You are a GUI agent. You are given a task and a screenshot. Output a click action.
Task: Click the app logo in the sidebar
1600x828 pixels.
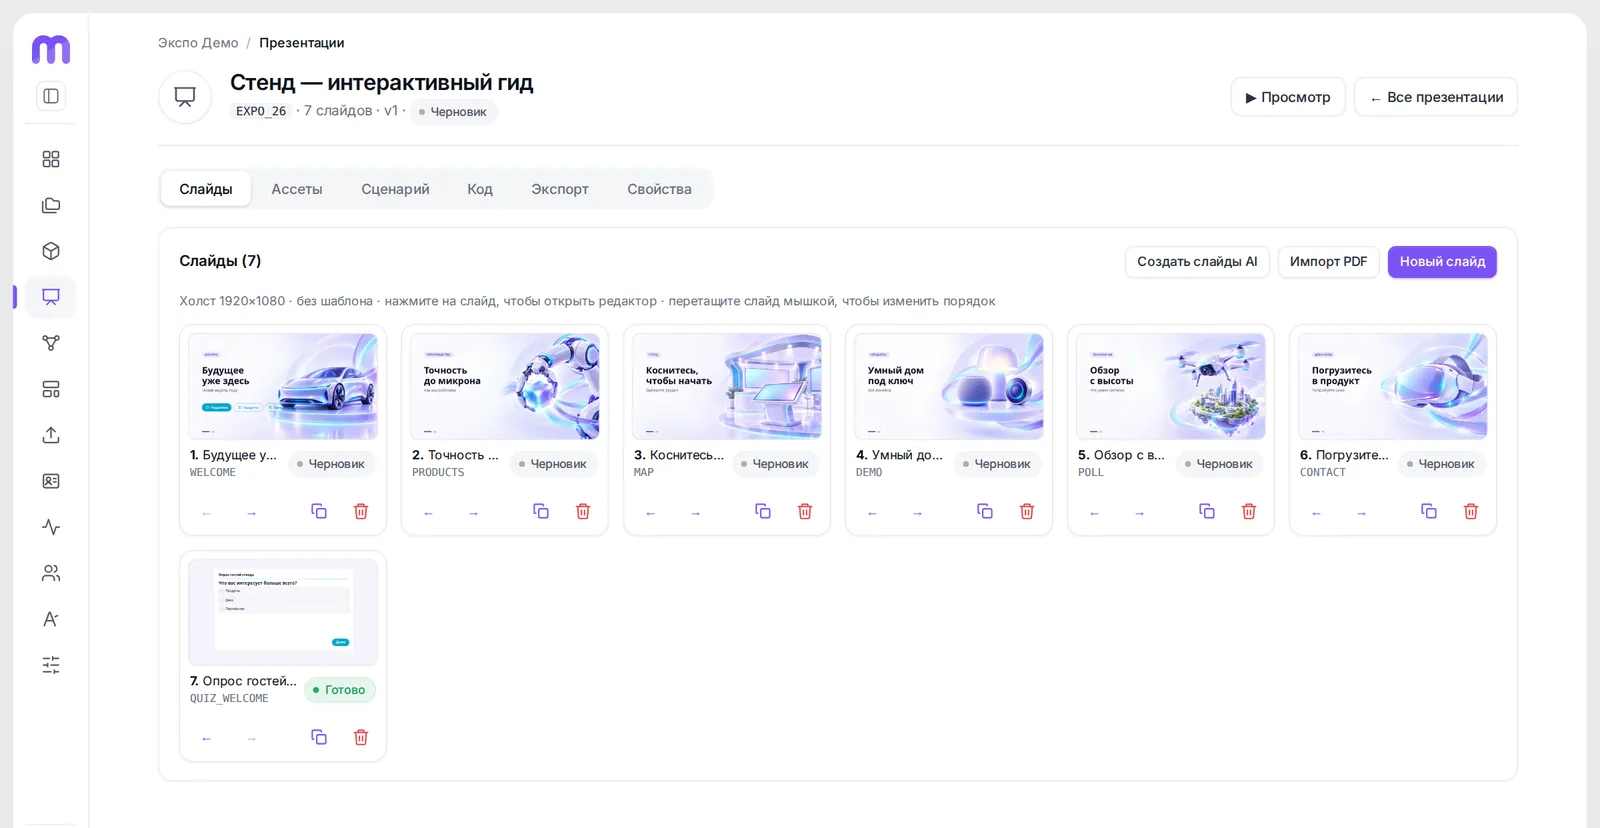pyautogui.click(x=51, y=49)
